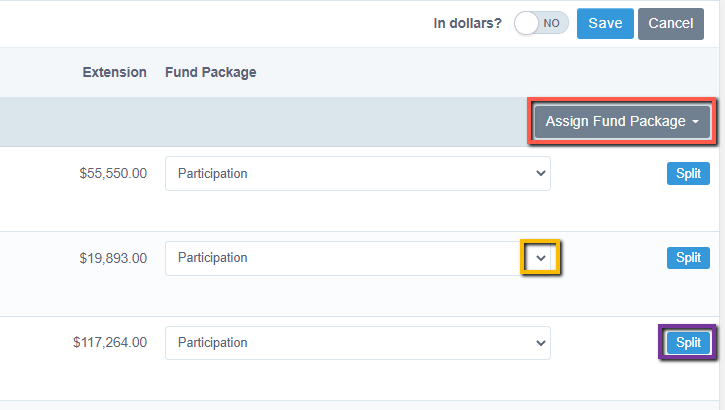This screenshot has width=725, height=410.
Task: Click the Participation text in the $19,893.00 row
Action: coord(212,258)
